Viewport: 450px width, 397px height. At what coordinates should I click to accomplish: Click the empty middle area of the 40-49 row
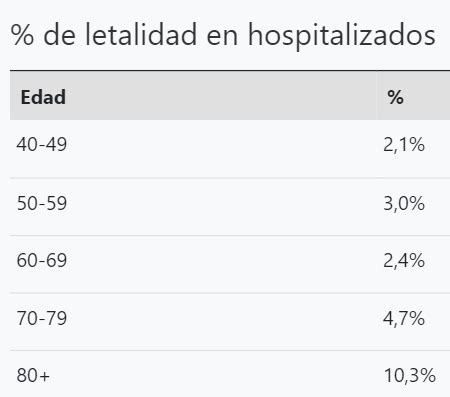222,148
